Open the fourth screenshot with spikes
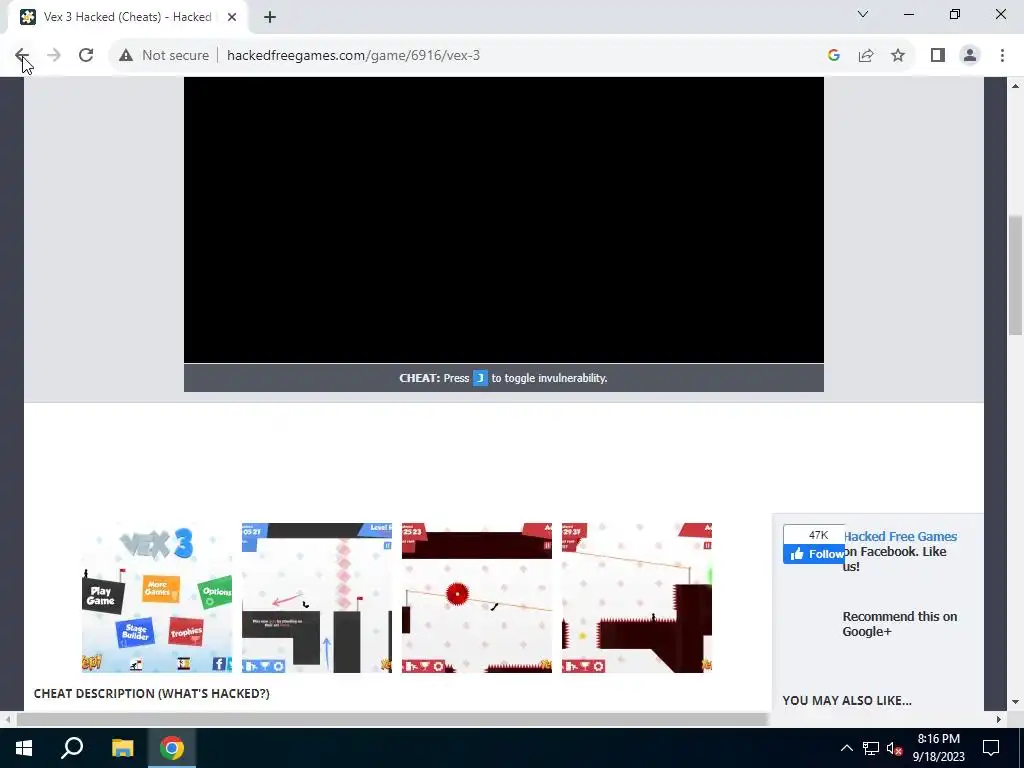The width and height of the screenshot is (1024, 768). coord(637,598)
